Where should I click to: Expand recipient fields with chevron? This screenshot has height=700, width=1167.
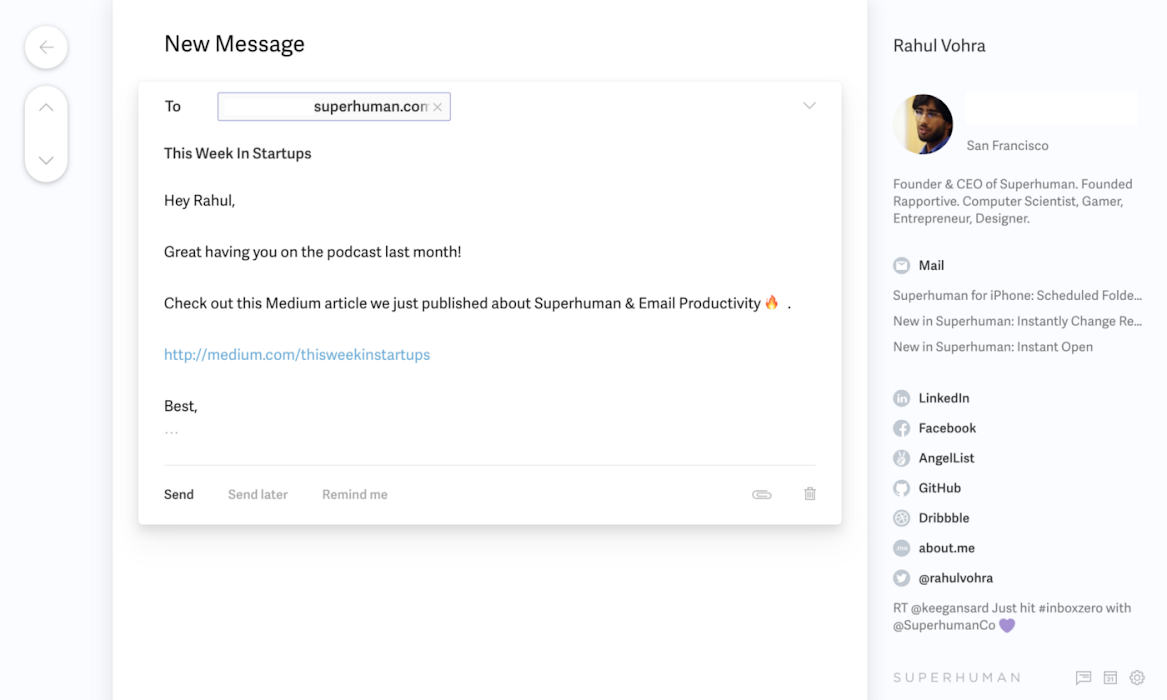(x=809, y=106)
